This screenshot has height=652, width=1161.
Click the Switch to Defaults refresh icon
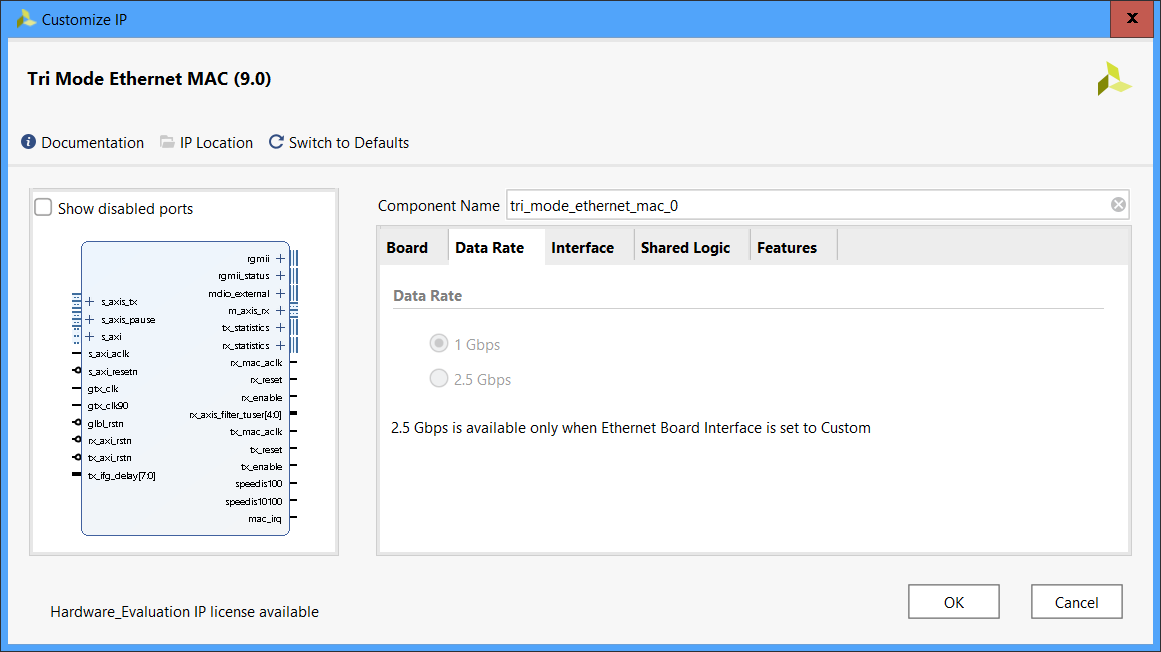(276, 142)
